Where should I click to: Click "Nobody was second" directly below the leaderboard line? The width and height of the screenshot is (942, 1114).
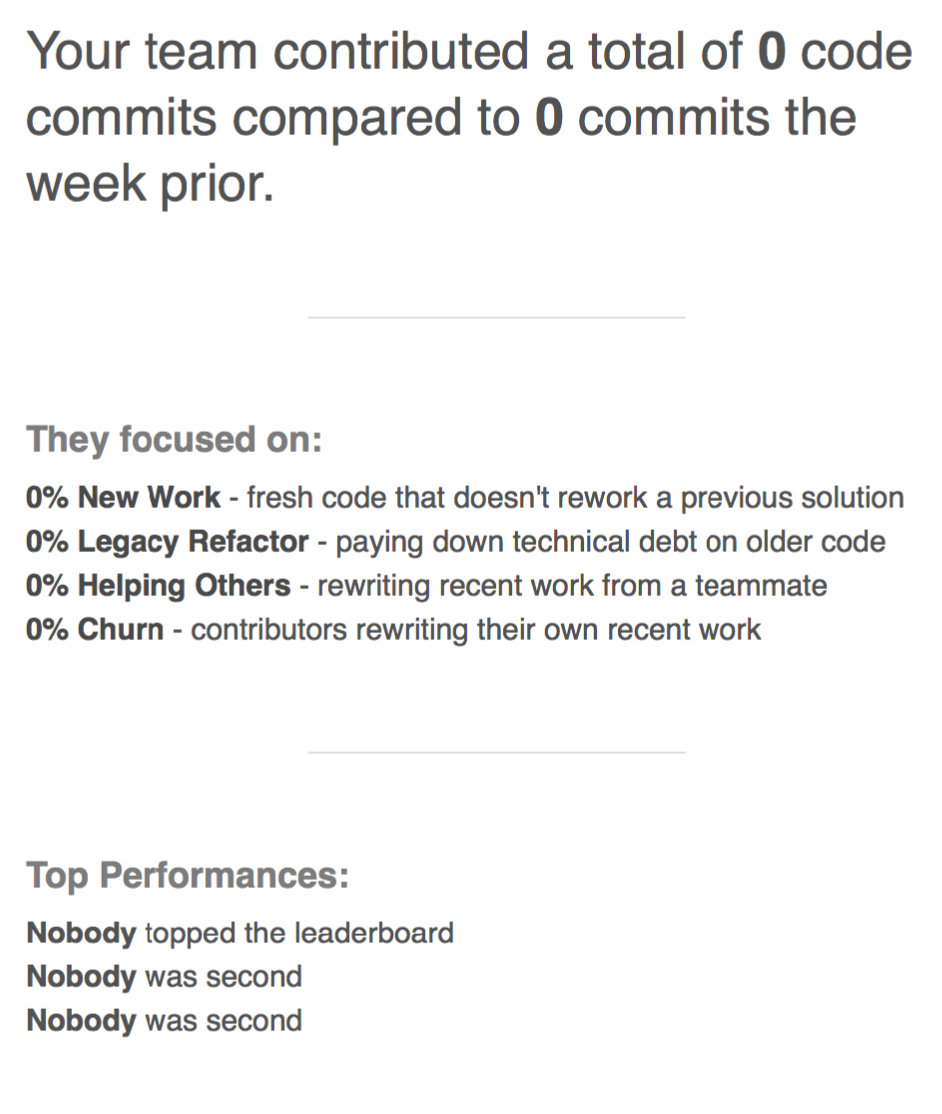pos(164,977)
